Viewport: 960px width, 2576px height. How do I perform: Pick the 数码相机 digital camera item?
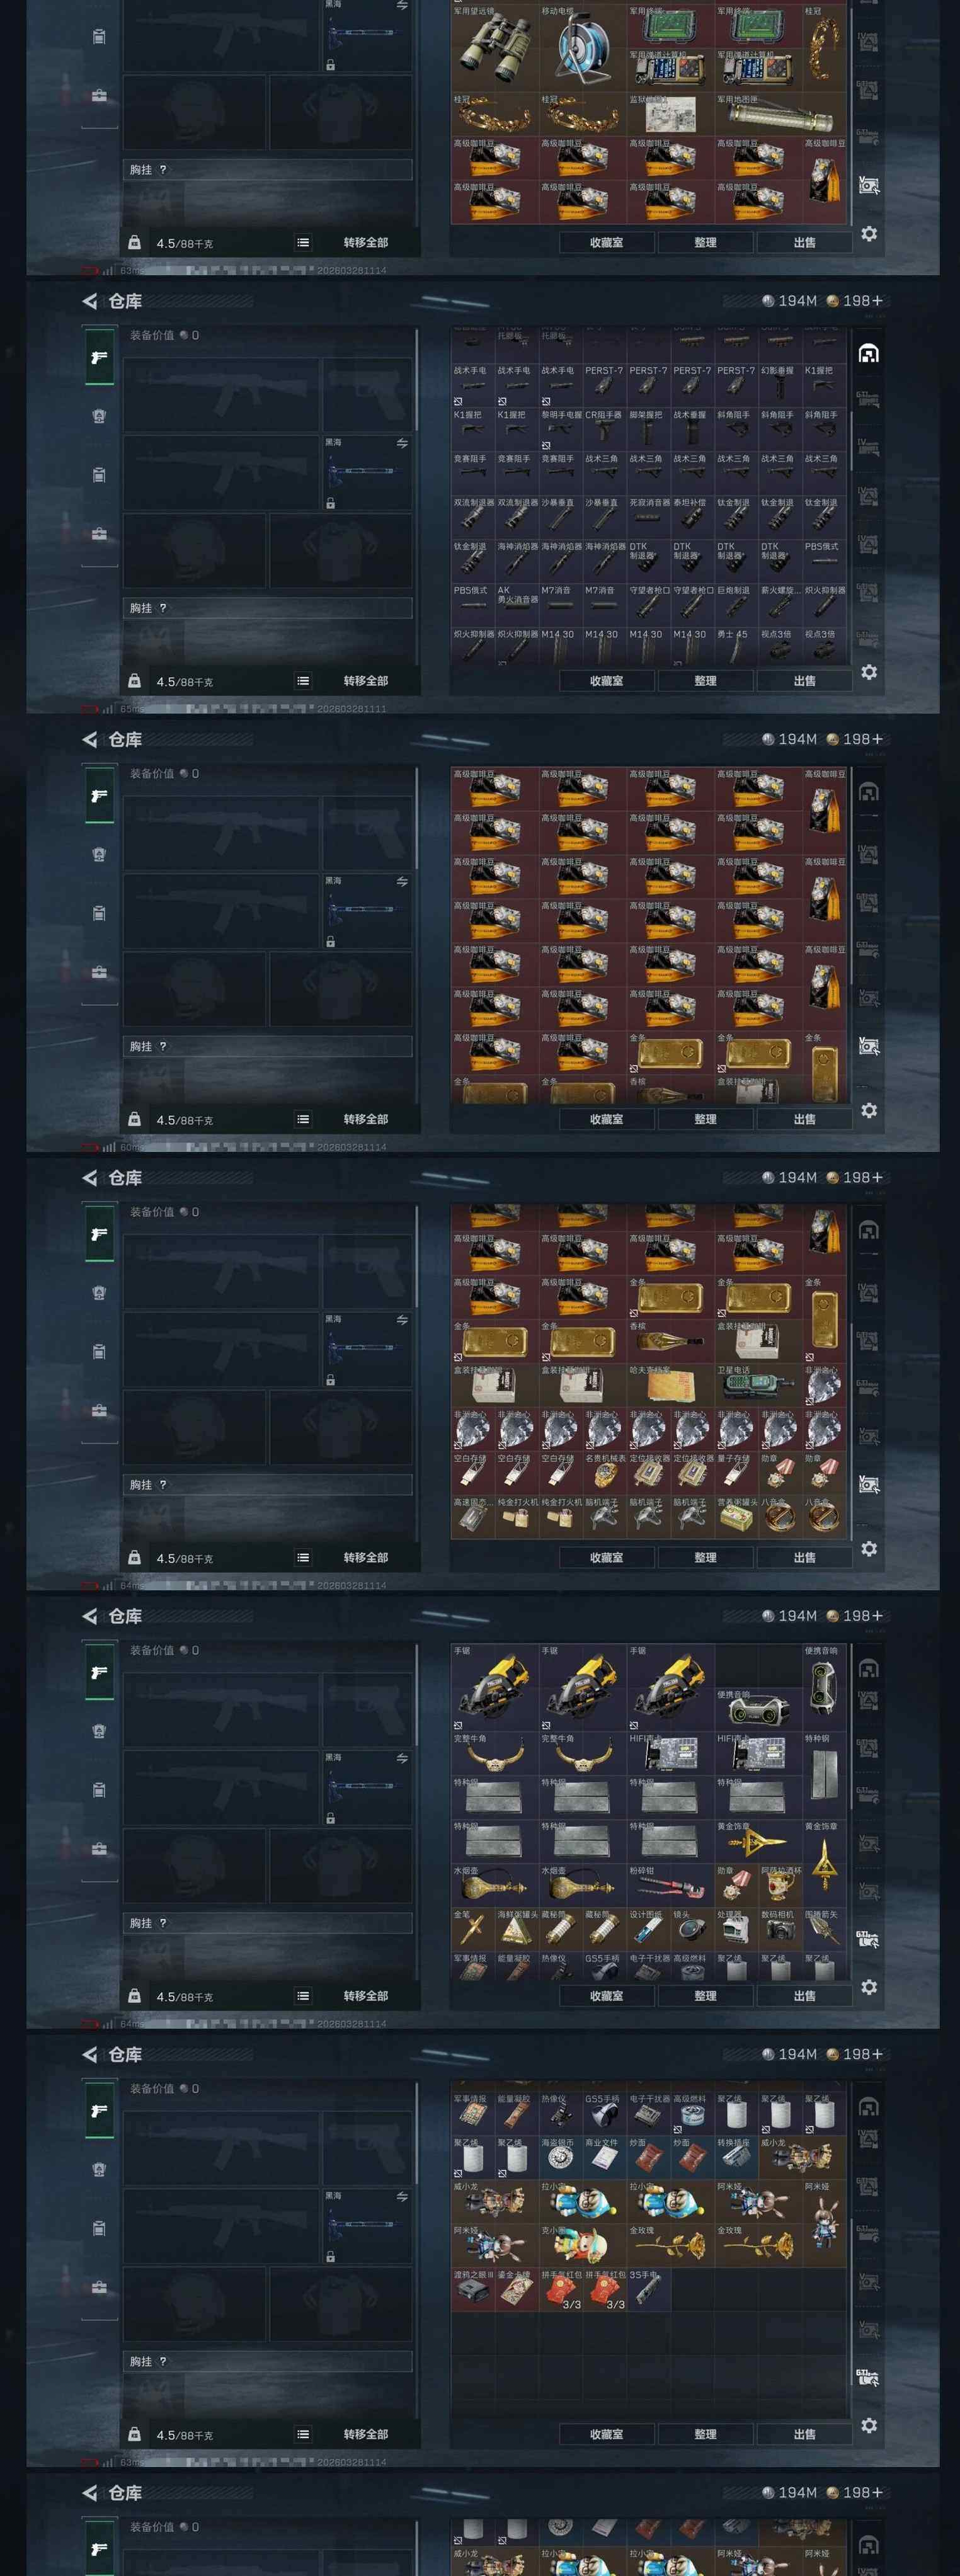click(780, 1930)
